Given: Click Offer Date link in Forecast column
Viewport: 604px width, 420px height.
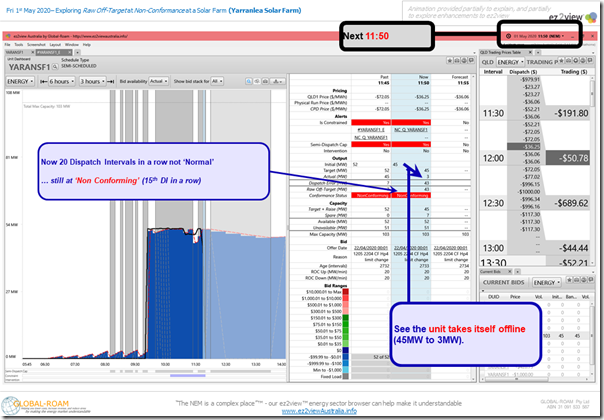Looking at the screenshot, I should click(x=451, y=248).
